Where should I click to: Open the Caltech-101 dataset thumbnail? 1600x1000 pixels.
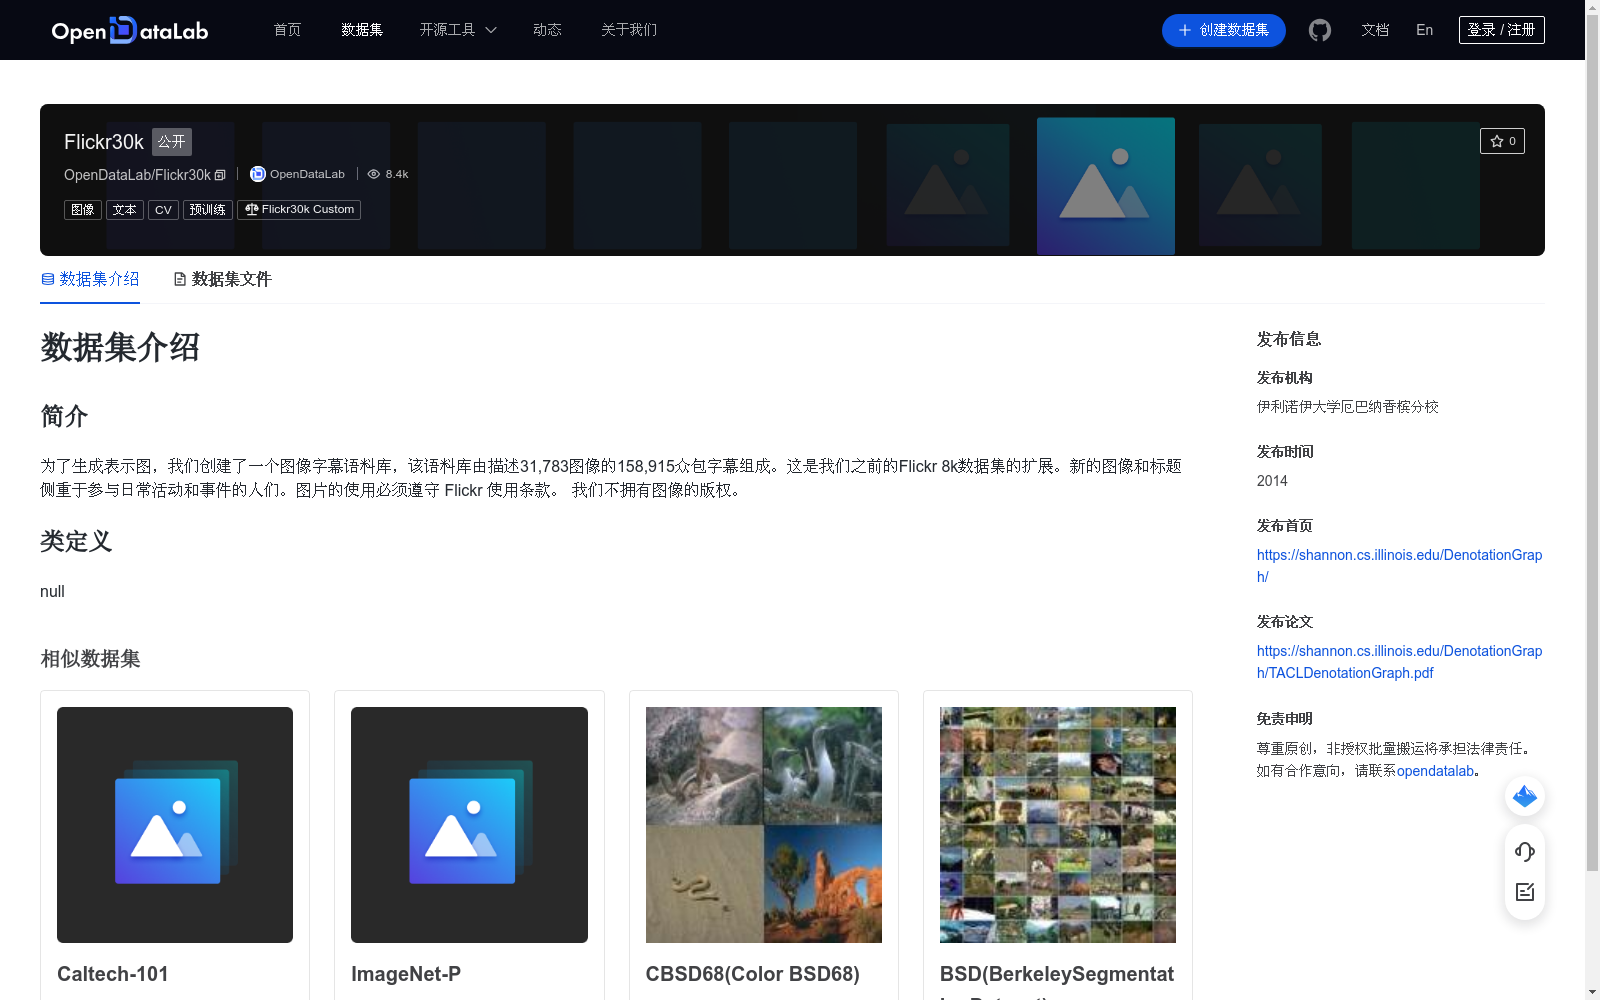click(175, 825)
